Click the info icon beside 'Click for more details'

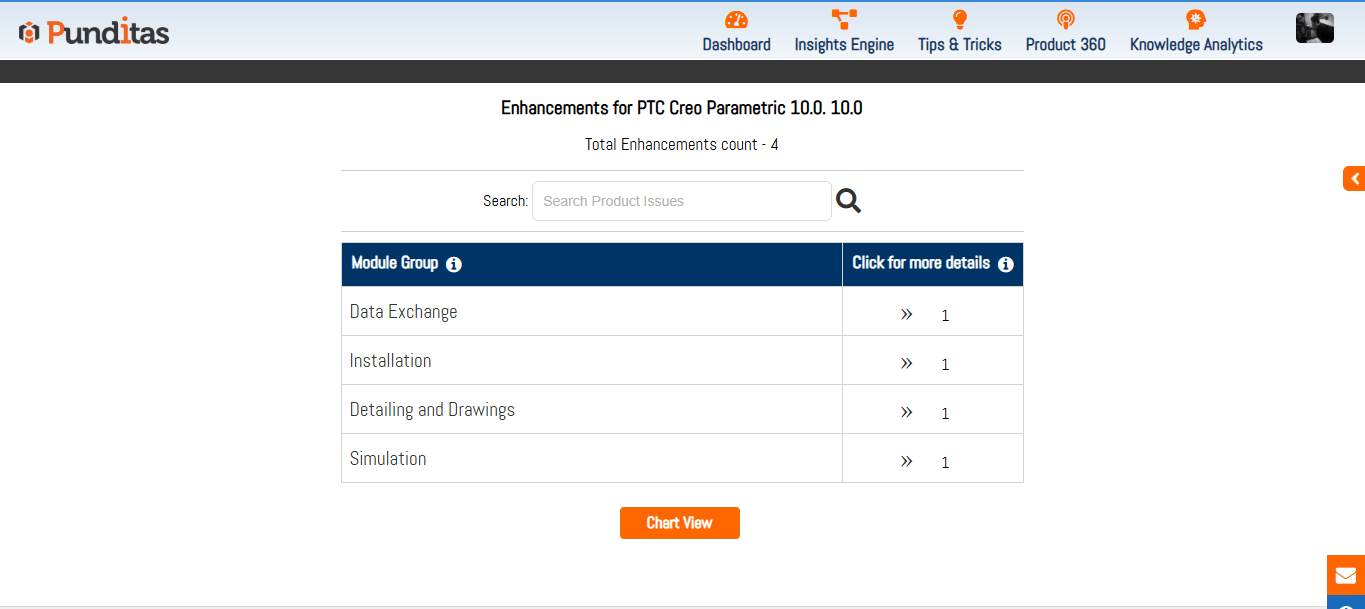[1005, 265]
